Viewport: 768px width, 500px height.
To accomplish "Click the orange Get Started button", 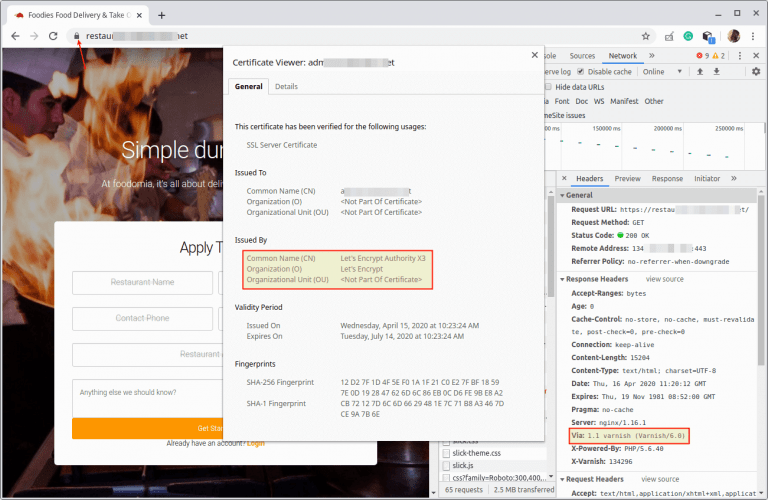I will coord(147,428).
